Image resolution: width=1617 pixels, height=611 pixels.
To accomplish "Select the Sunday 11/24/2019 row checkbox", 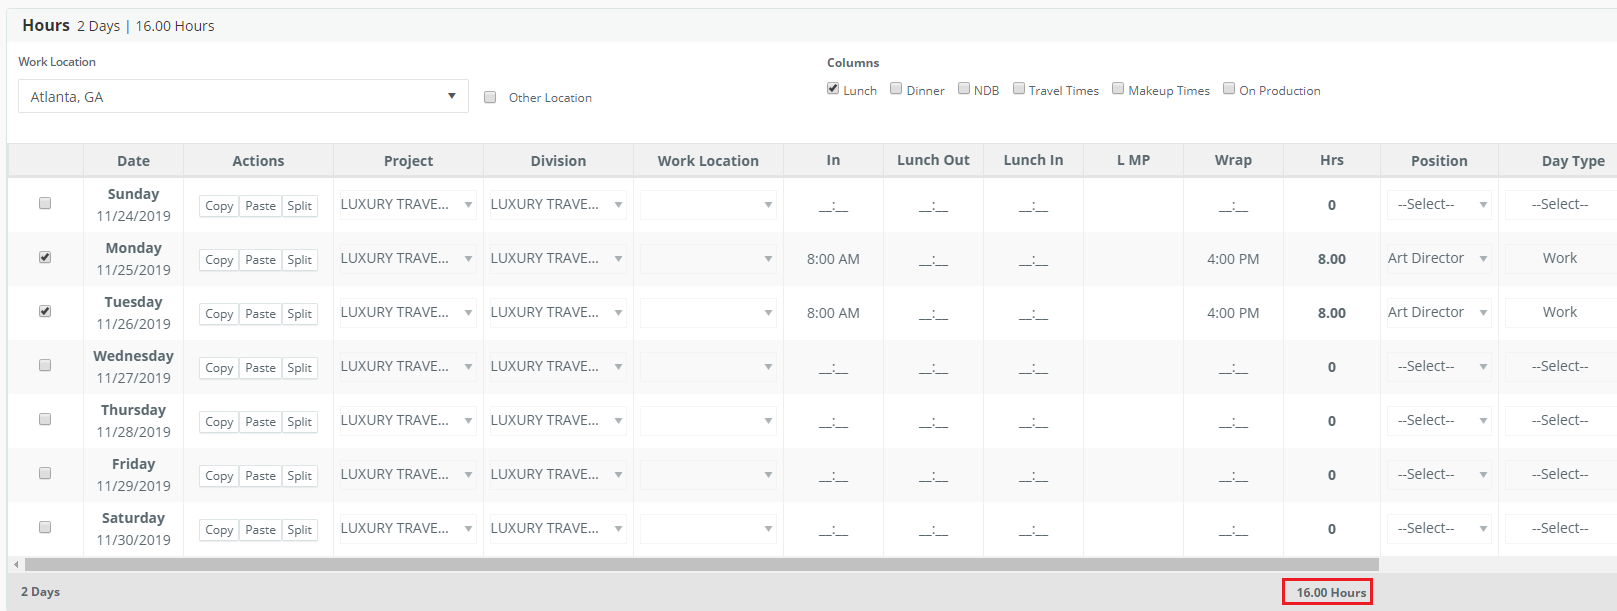I will point(45,204).
